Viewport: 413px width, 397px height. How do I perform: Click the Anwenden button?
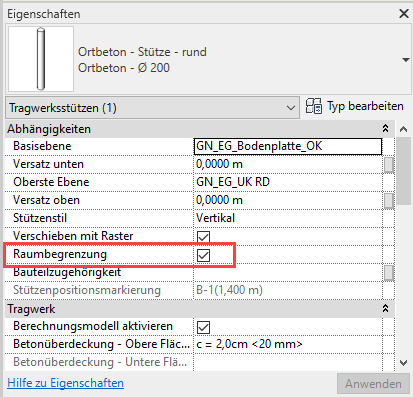click(x=373, y=384)
